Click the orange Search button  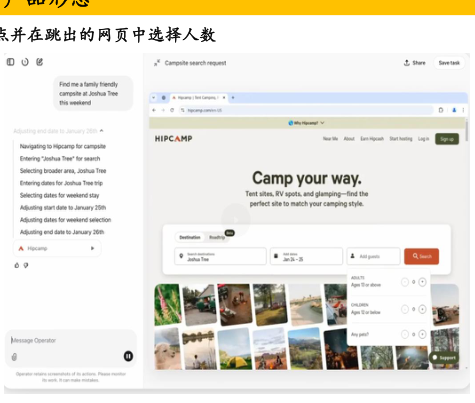click(x=421, y=256)
